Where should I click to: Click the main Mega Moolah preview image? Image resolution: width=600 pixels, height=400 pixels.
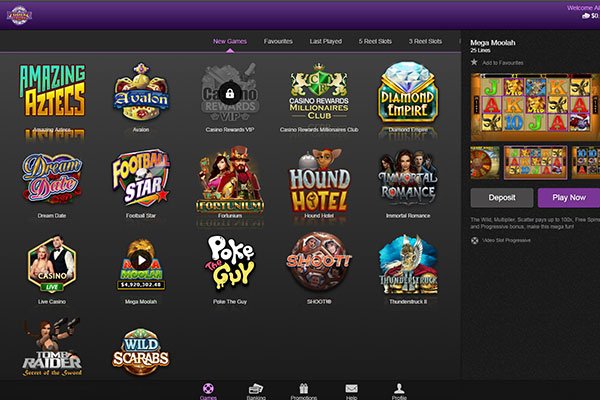coord(535,107)
